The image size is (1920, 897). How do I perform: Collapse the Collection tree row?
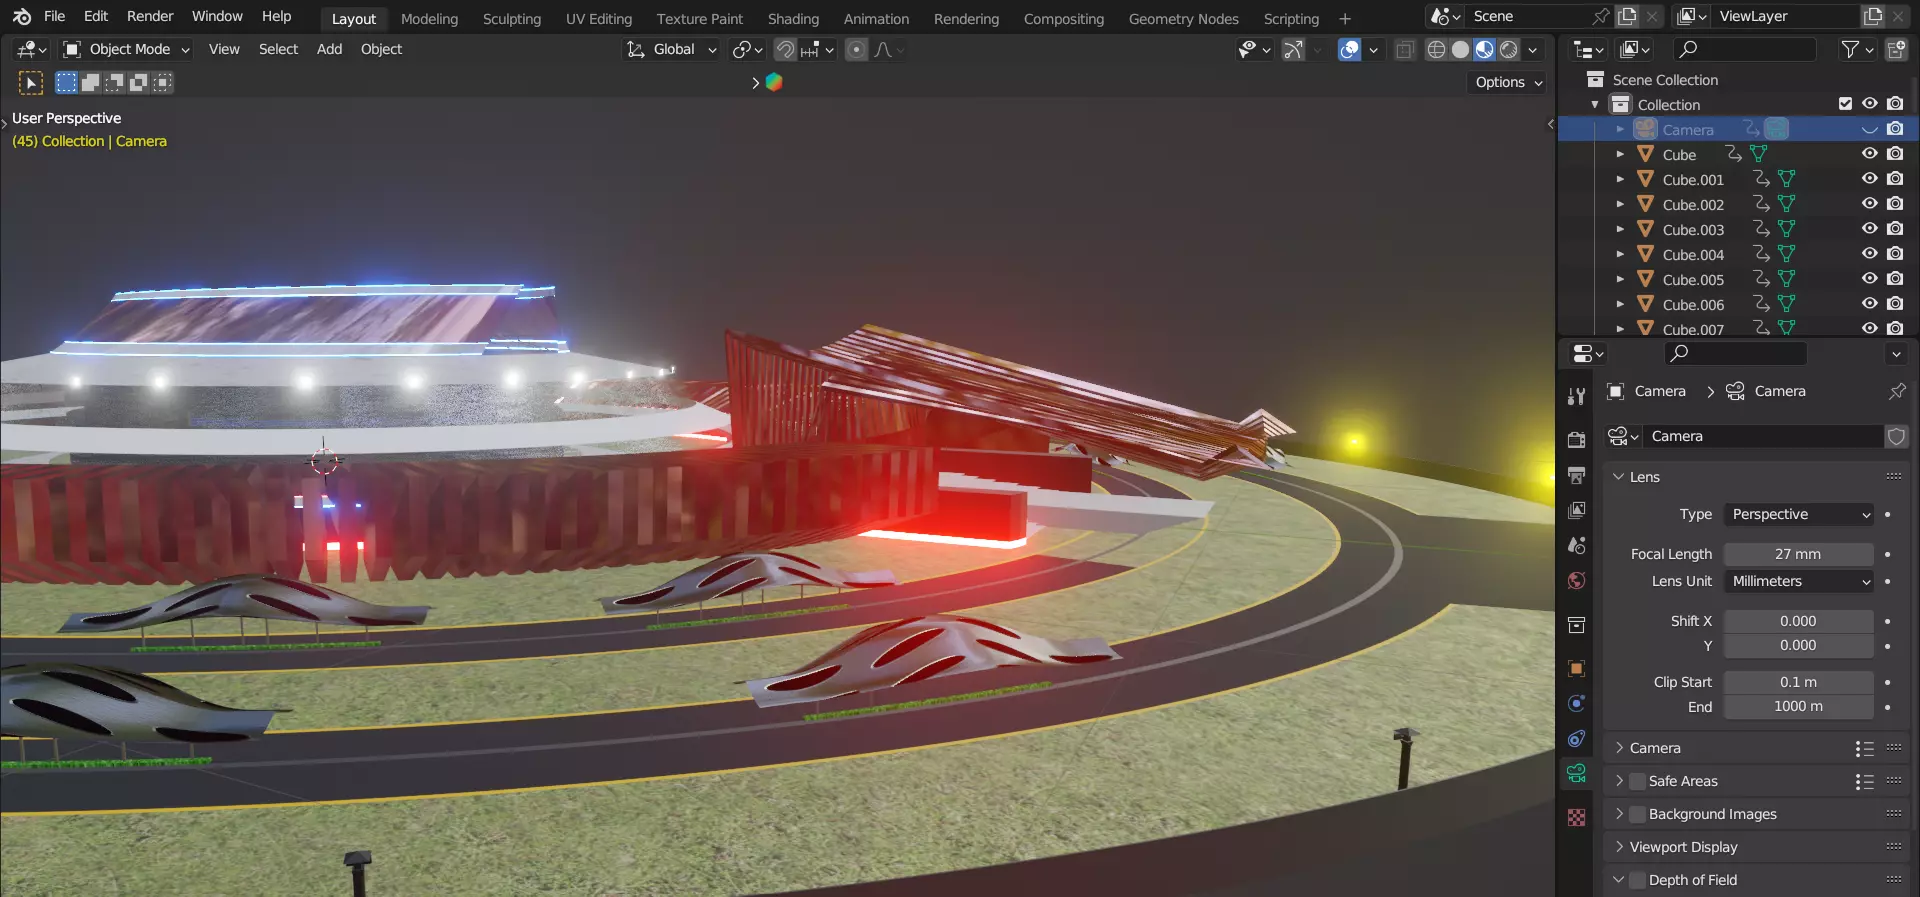pyautogui.click(x=1595, y=104)
